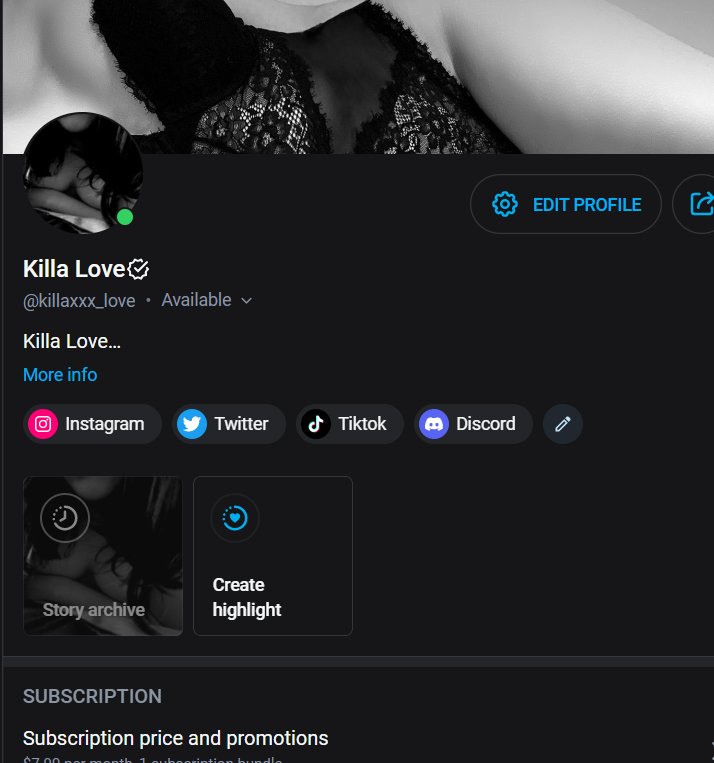Click the story archive clock icon

[x=65, y=518]
